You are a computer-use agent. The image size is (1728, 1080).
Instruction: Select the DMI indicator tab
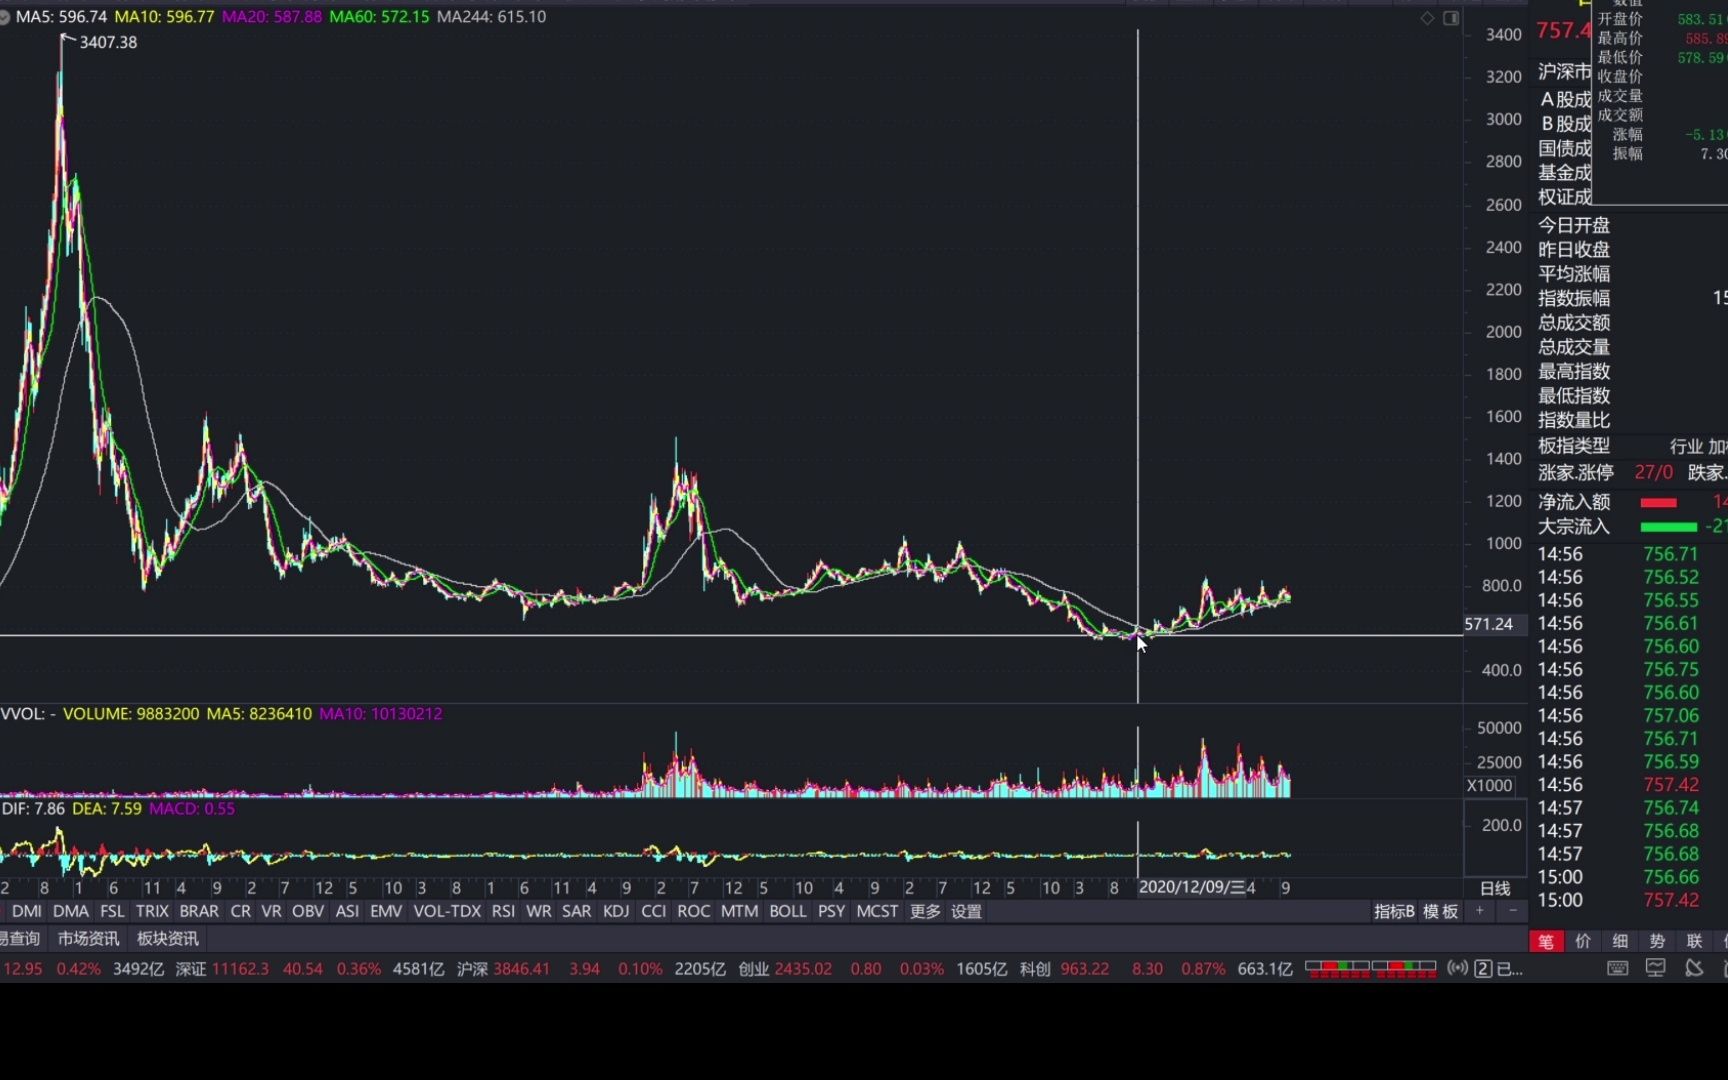[27, 911]
